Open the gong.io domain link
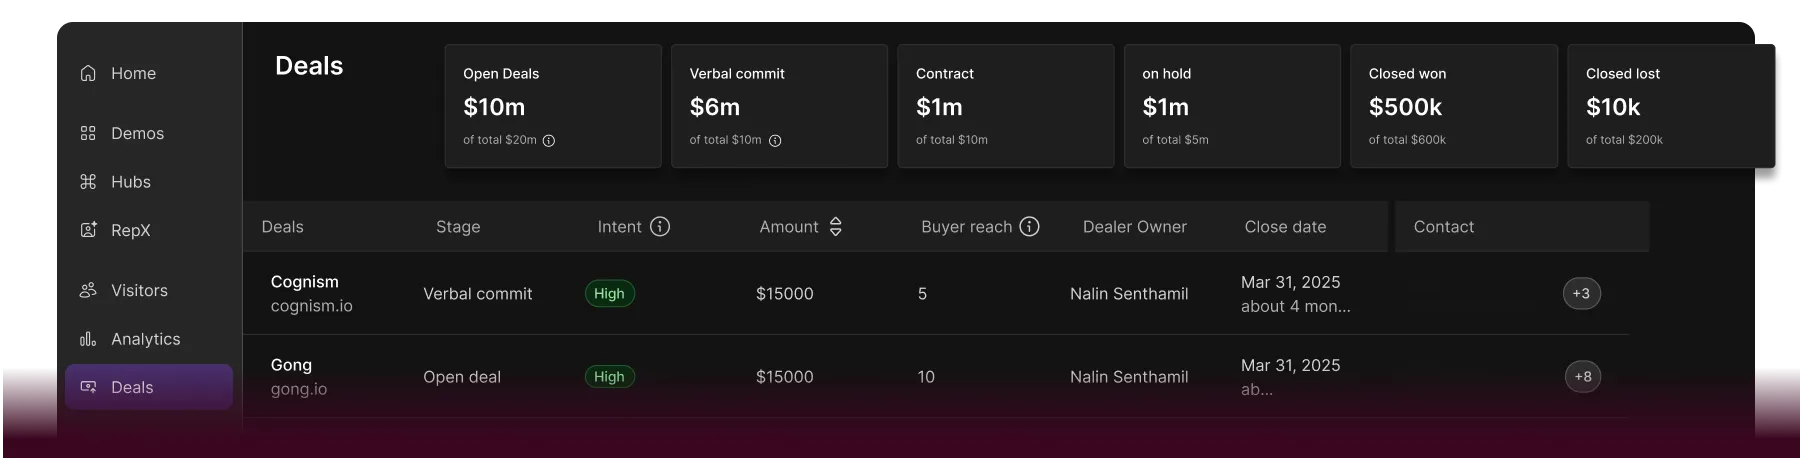The height and width of the screenshot is (458, 1800). 299,389
